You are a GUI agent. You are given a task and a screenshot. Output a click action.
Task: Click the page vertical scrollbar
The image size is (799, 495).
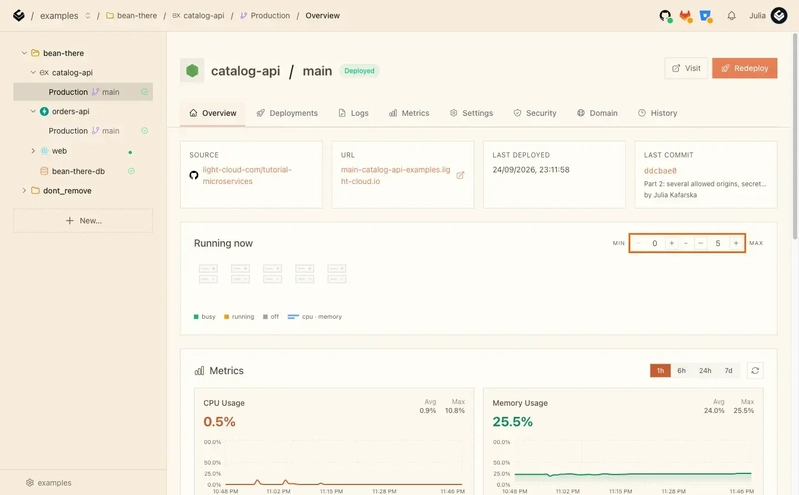point(794,136)
